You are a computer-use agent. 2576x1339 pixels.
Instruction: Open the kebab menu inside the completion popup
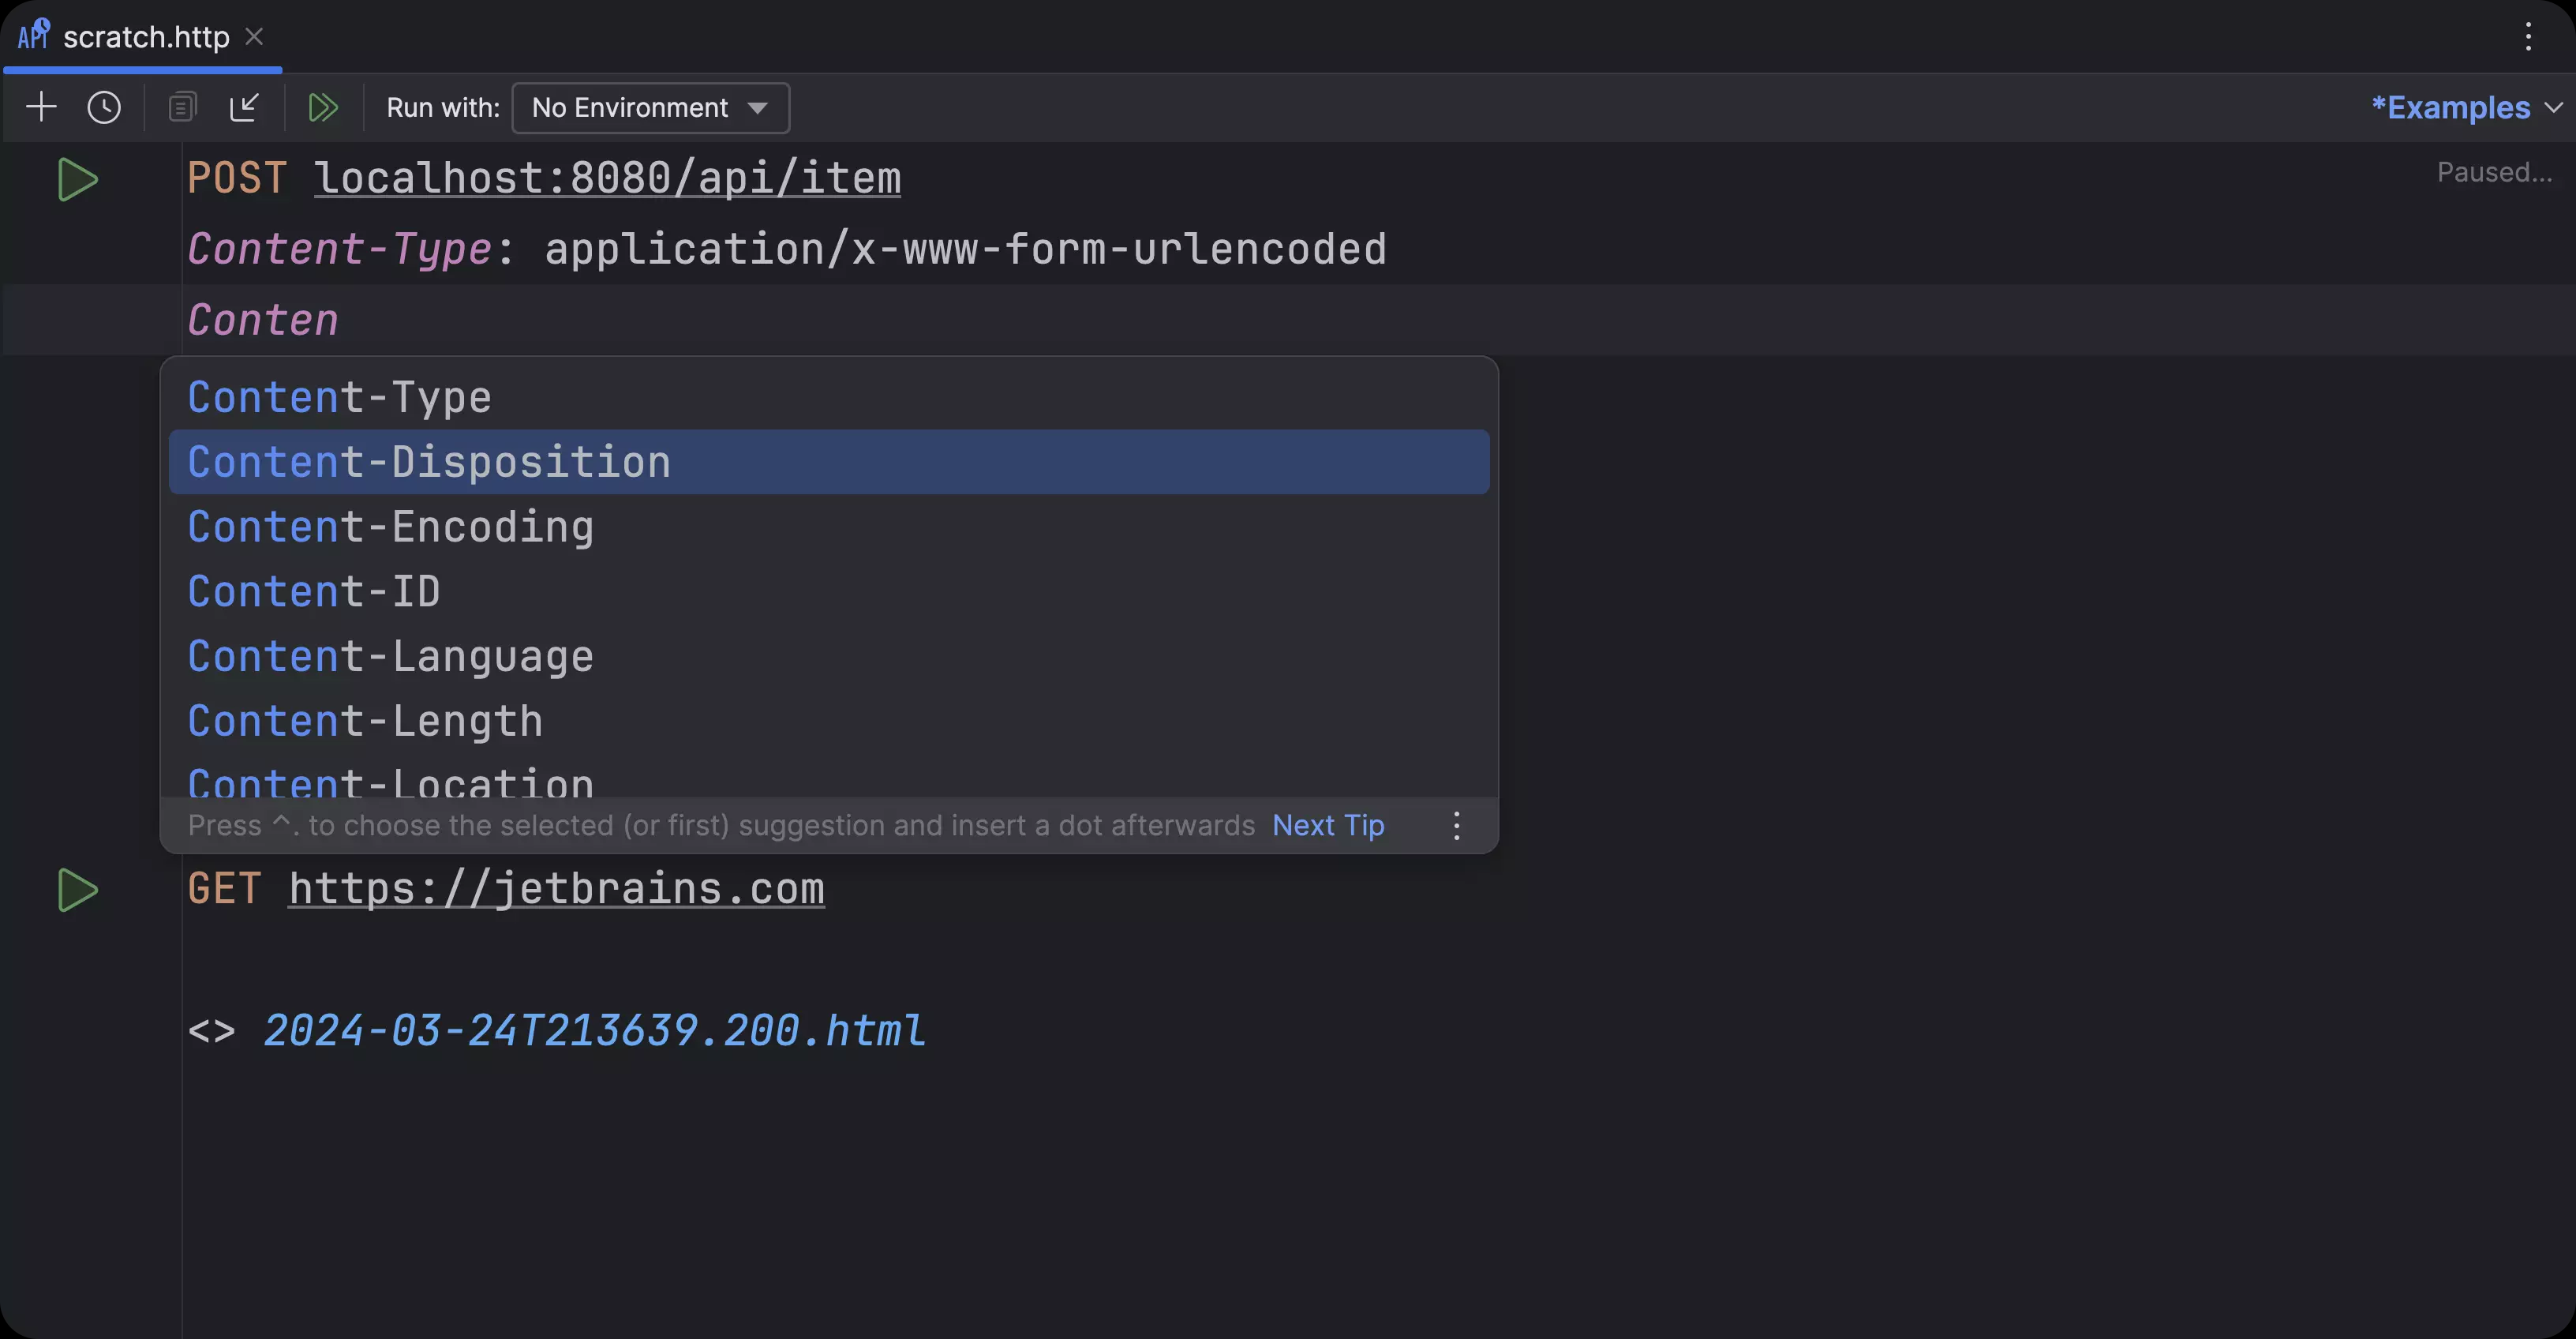pos(1456,825)
